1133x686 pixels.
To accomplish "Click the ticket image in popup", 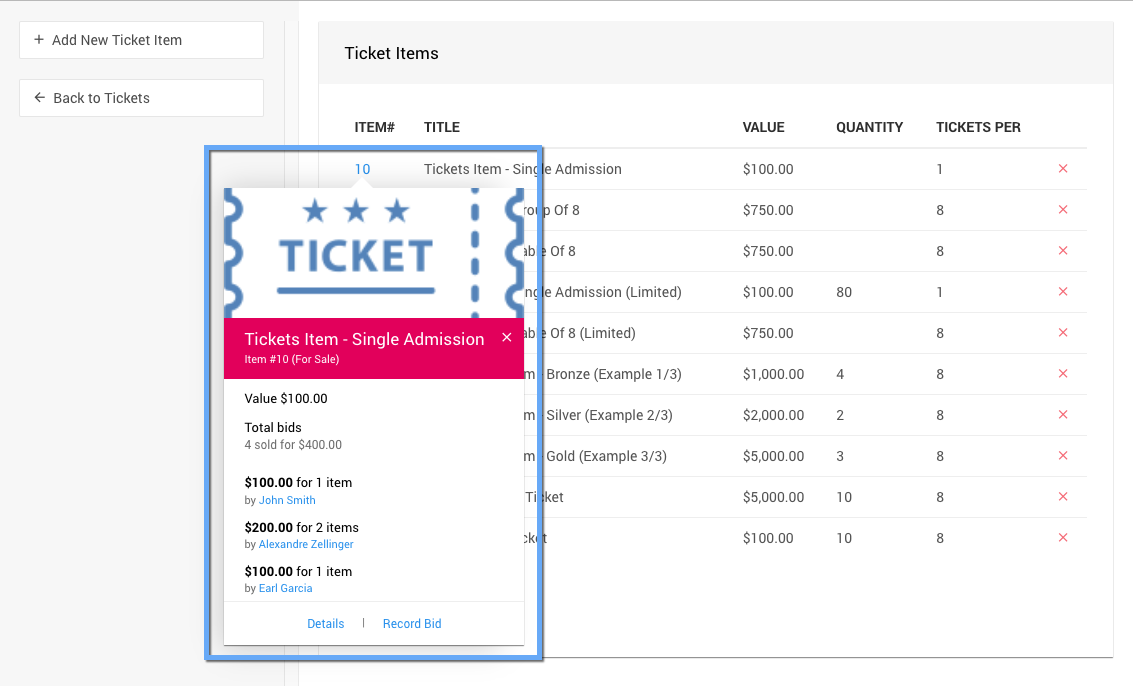I will (373, 253).
